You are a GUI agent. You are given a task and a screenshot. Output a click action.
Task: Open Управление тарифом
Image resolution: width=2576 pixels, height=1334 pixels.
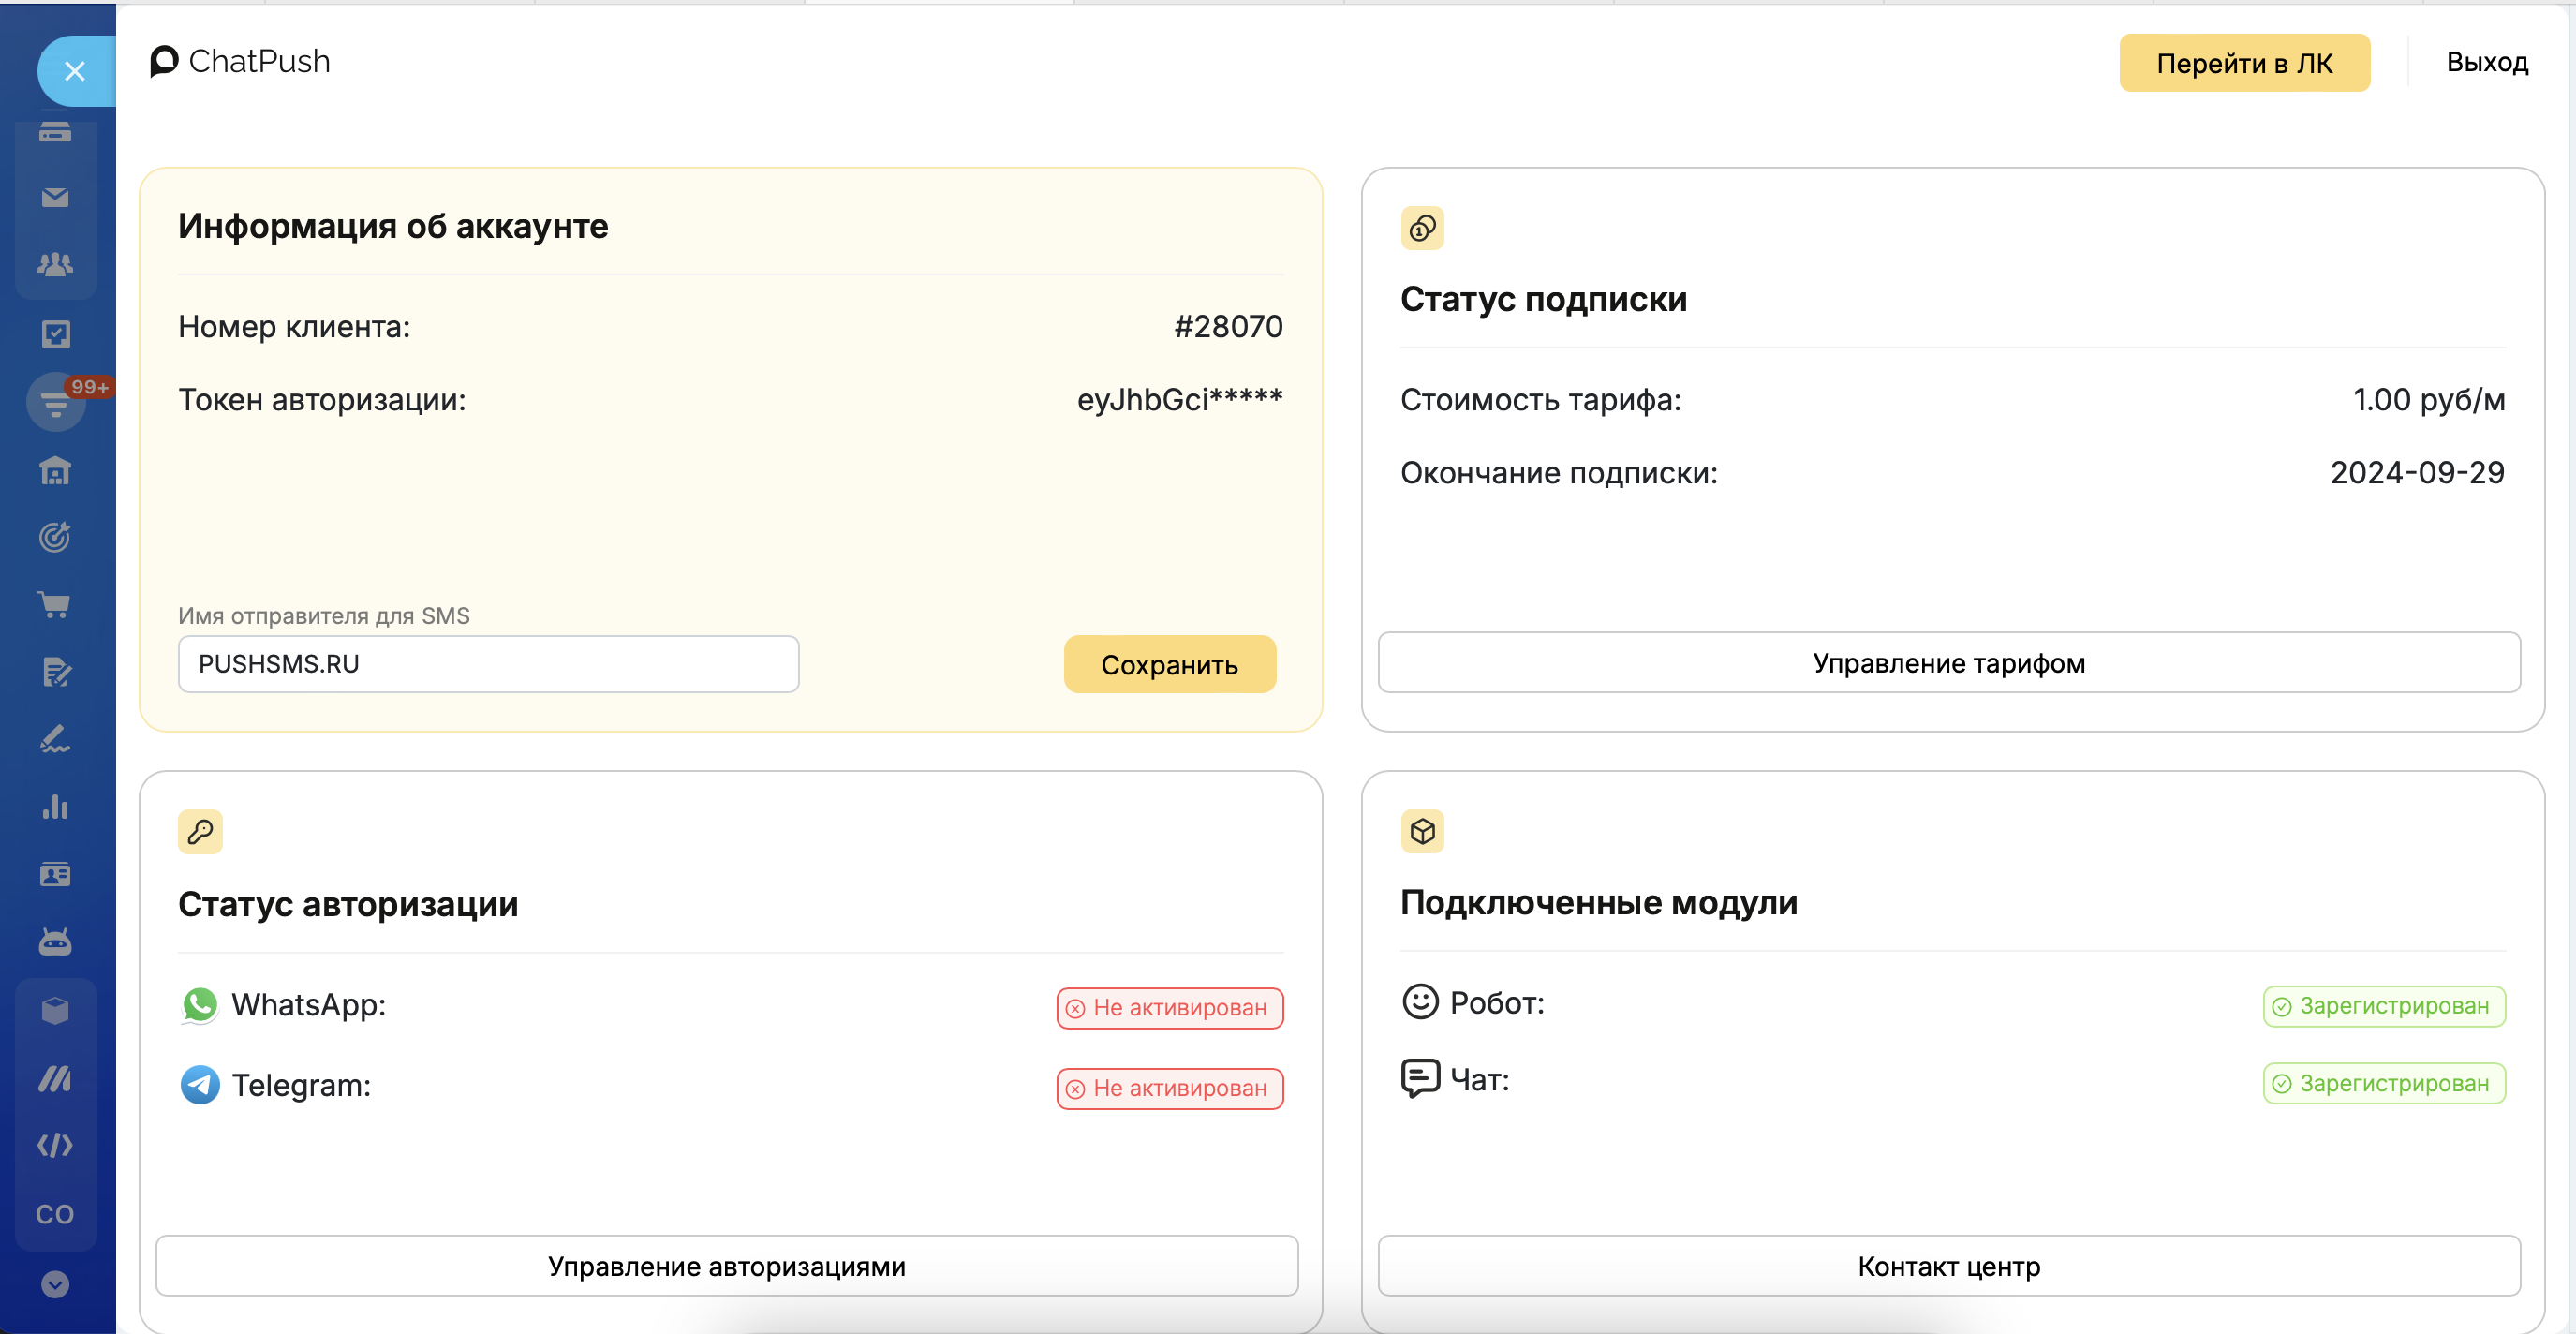point(1948,663)
